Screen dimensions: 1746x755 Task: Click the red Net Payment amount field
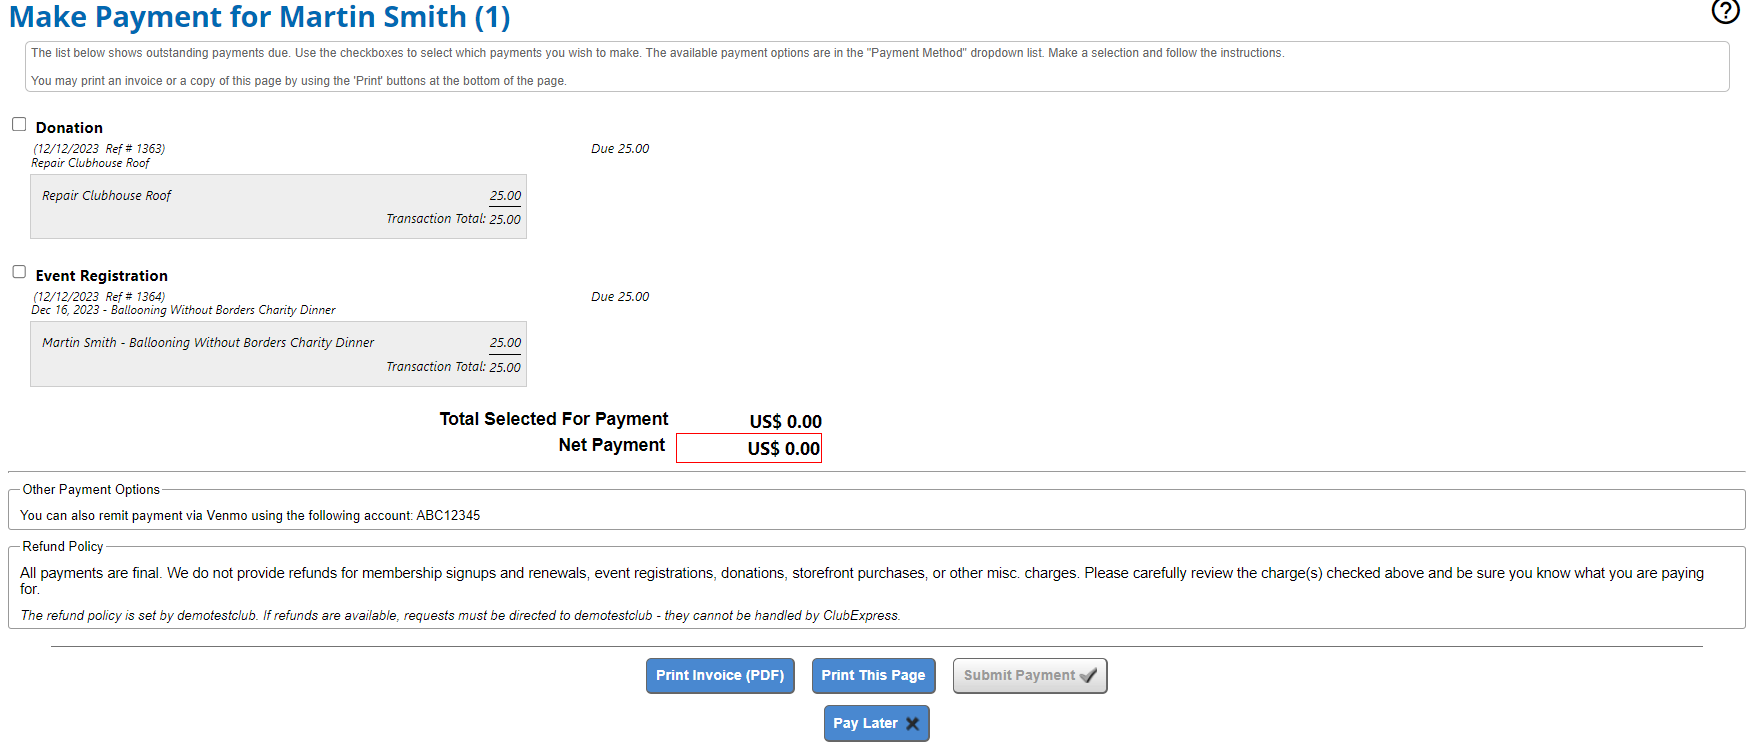(x=748, y=448)
